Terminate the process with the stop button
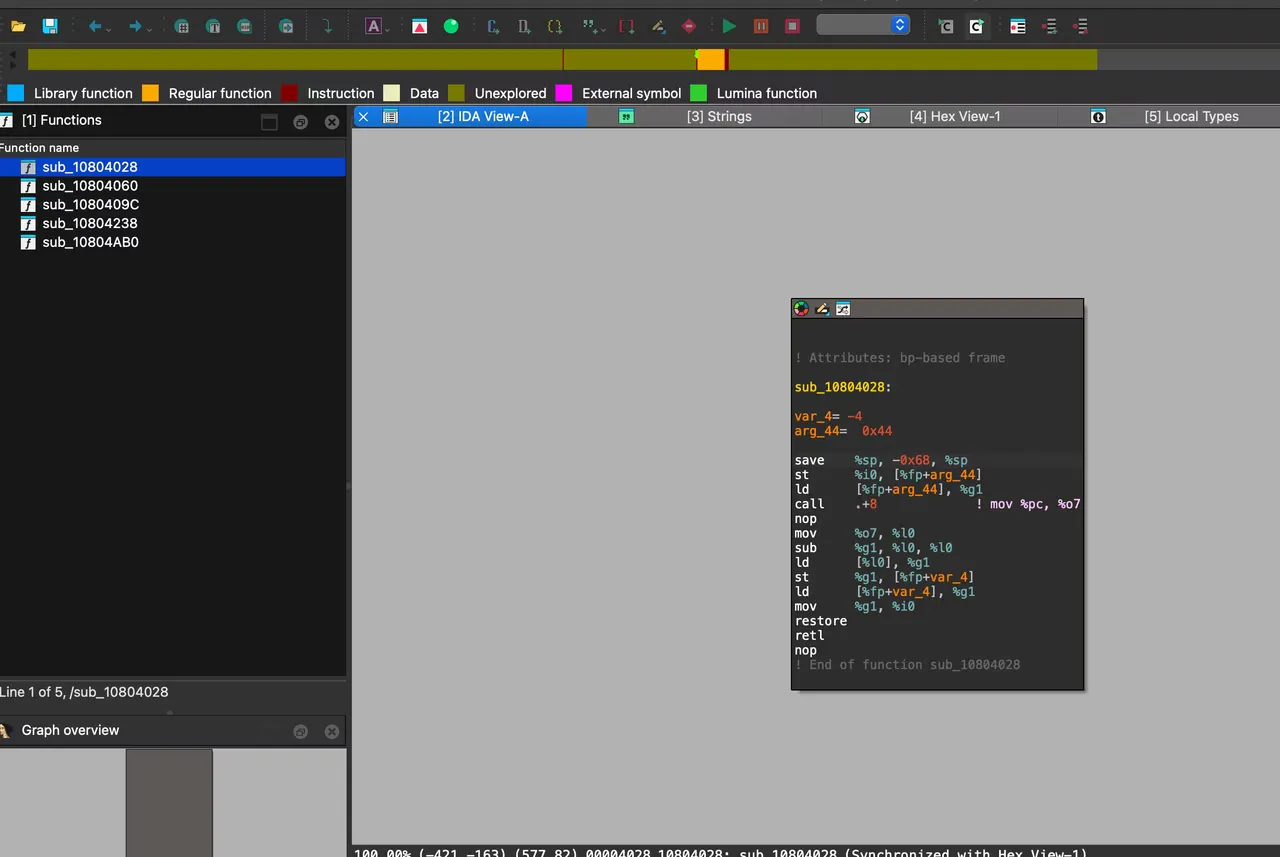 point(792,26)
